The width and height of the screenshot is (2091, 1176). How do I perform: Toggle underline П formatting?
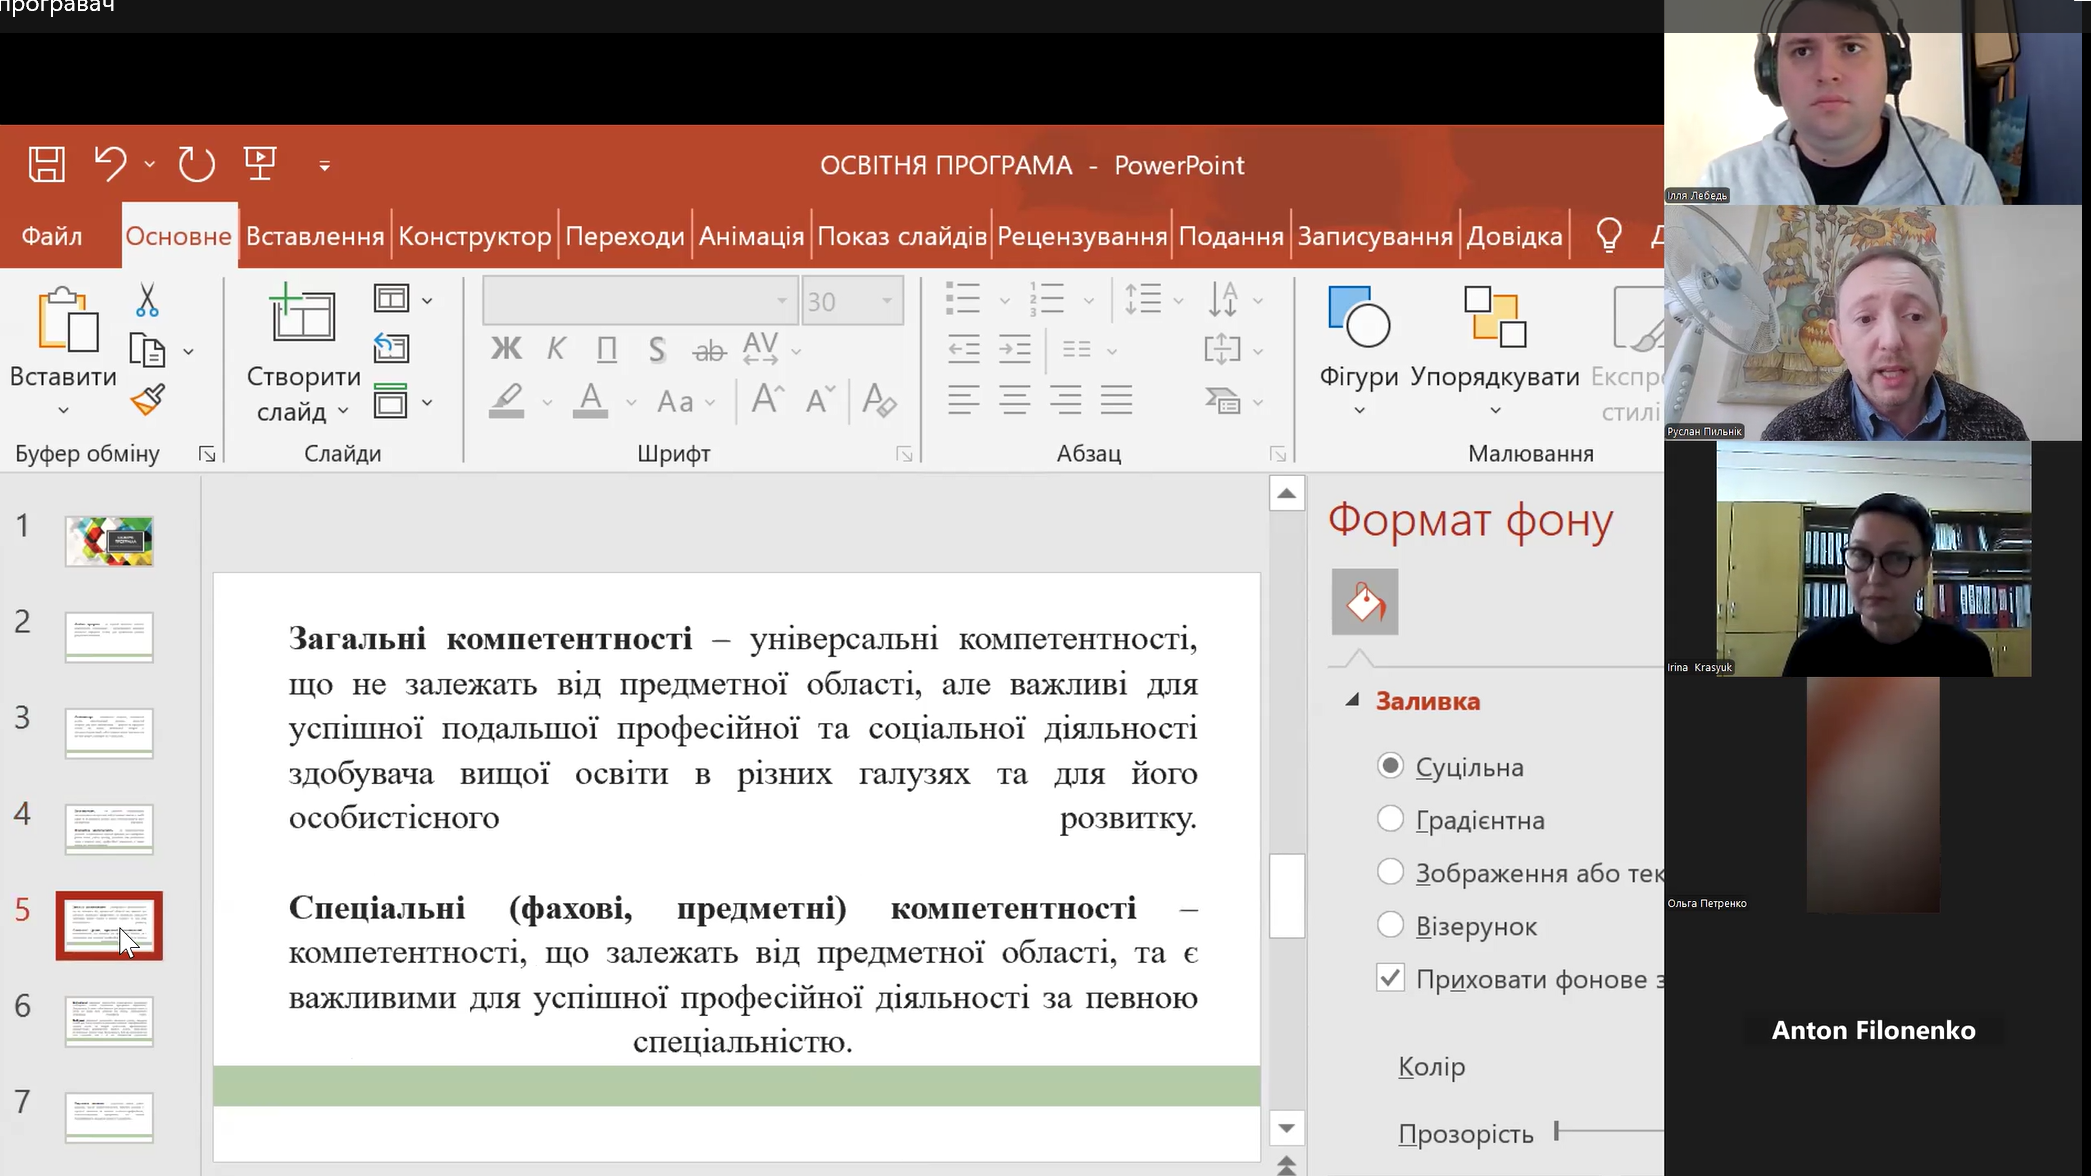[606, 349]
